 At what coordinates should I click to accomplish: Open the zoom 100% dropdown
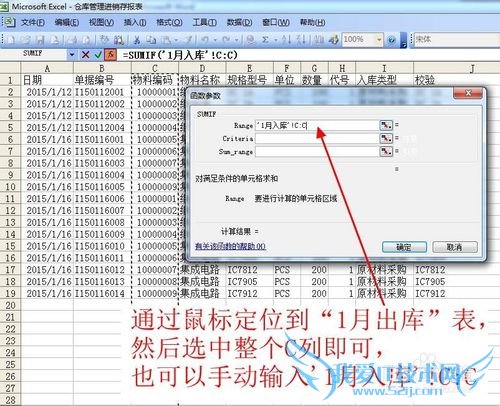[x=379, y=40]
